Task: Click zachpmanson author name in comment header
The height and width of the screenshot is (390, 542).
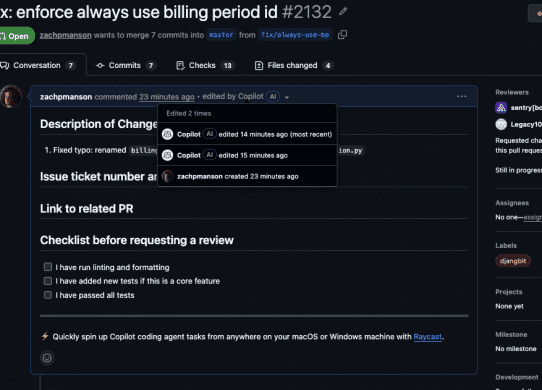Action: click(66, 97)
